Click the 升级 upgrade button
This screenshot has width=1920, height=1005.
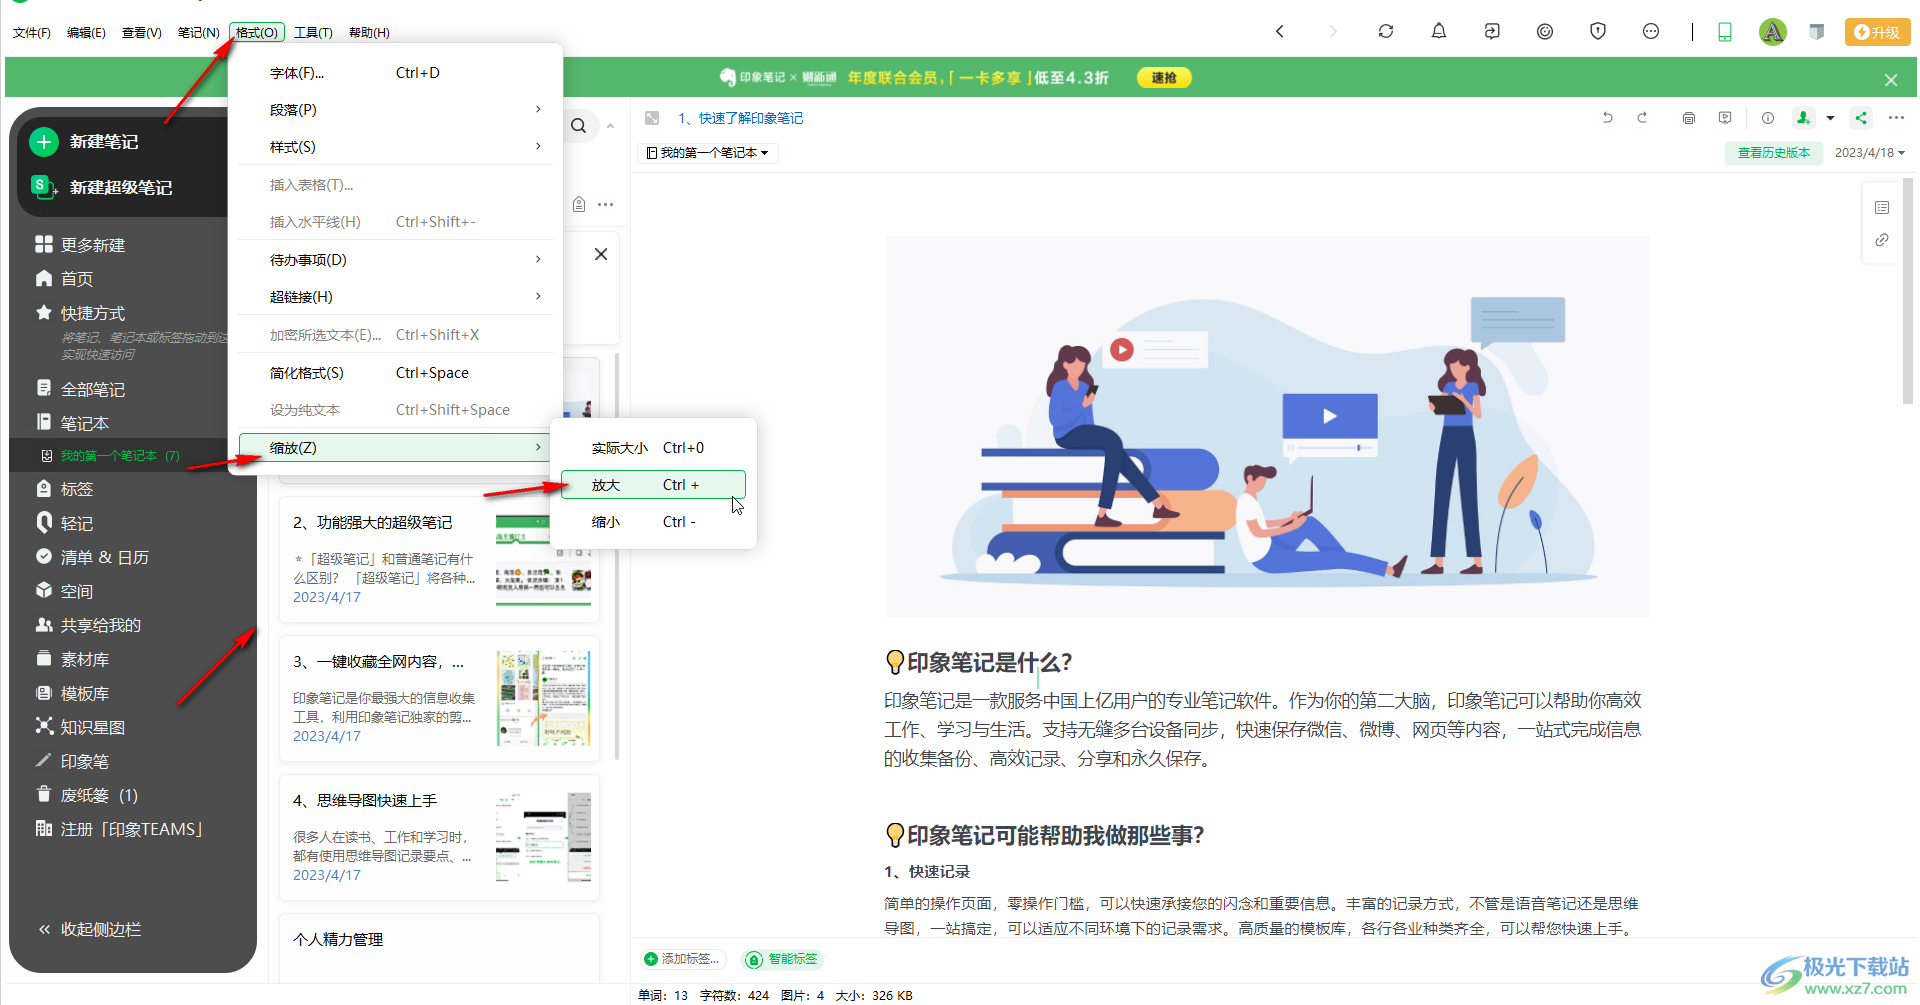coord(1877,32)
